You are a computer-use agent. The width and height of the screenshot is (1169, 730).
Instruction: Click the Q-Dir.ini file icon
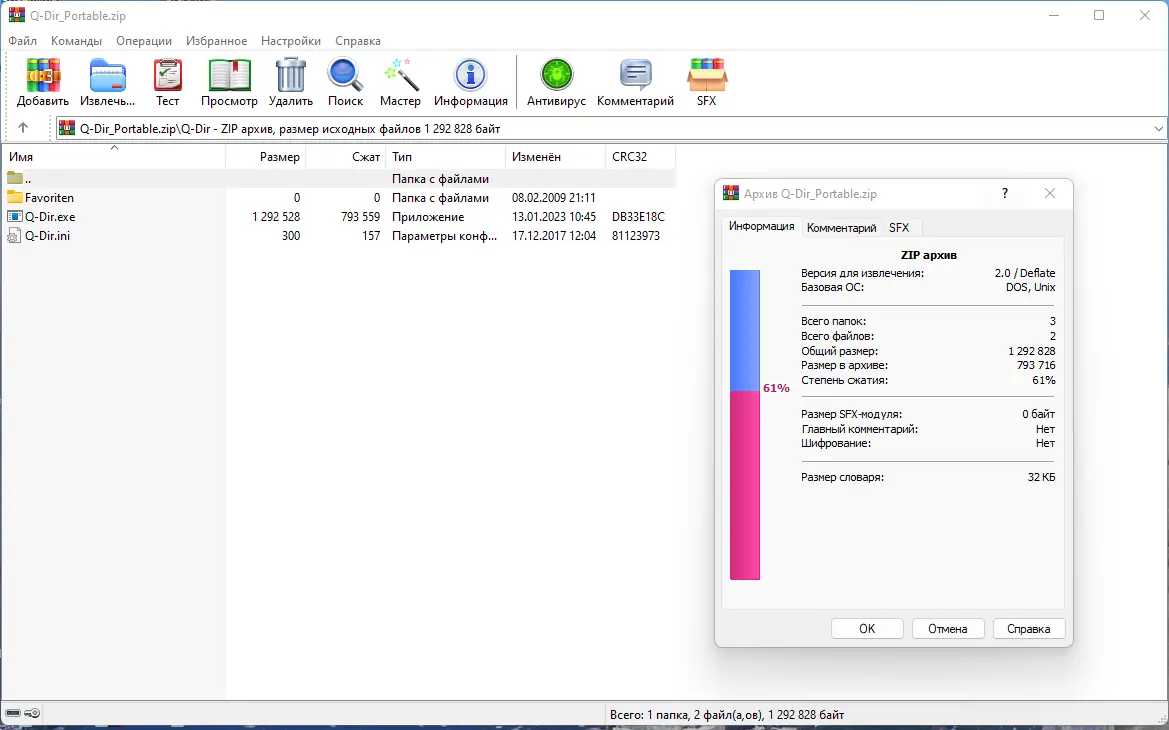coord(14,236)
